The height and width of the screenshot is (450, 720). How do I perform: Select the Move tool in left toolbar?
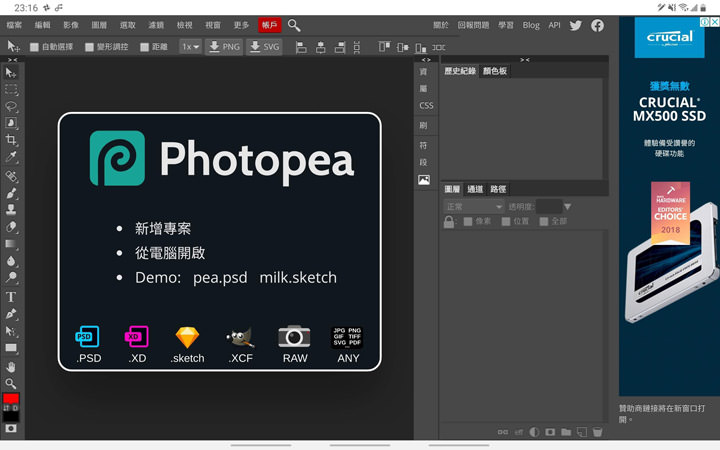click(11, 73)
